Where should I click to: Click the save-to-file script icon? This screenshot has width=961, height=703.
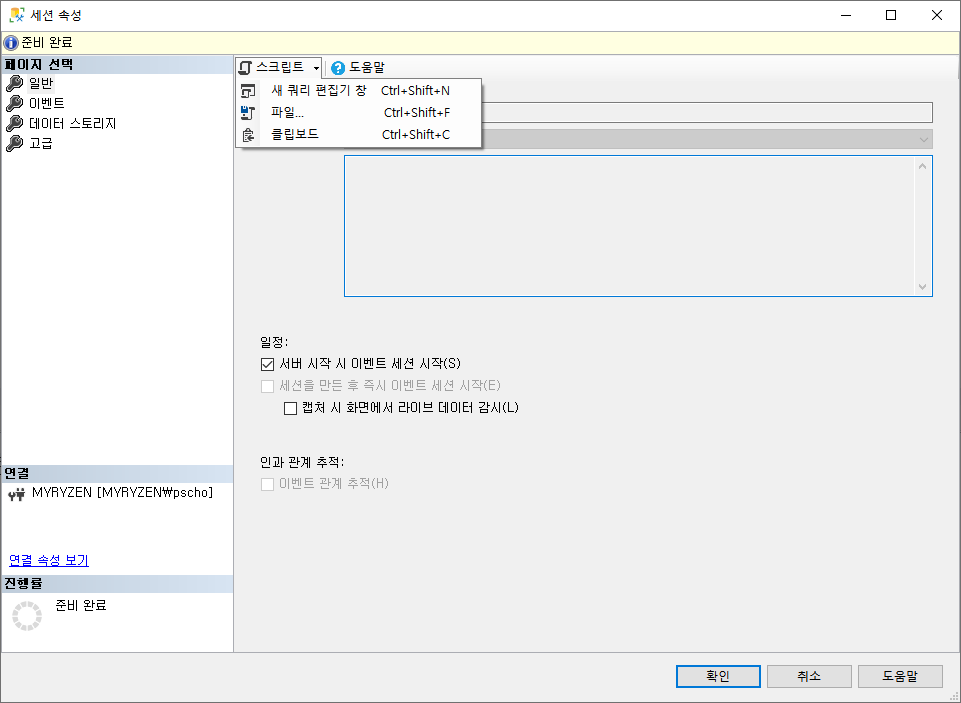tap(248, 113)
